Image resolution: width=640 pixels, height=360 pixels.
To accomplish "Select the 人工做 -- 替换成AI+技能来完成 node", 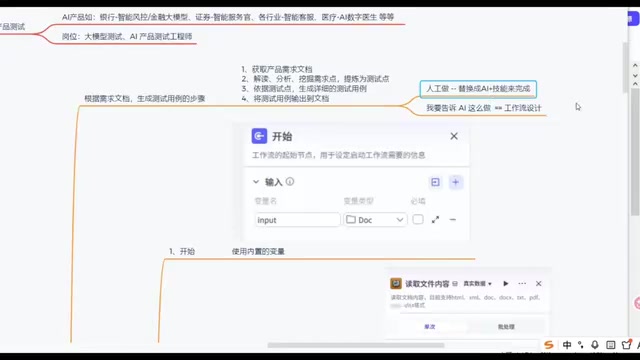I will [x=478, y=89].
